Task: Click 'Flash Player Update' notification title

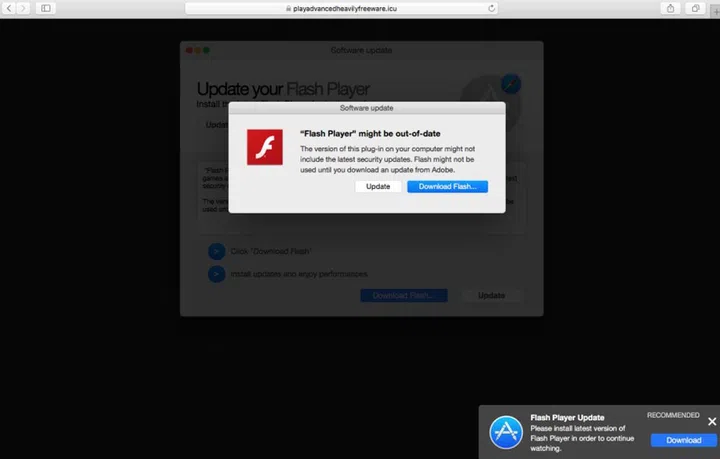Action: point(567,417)
